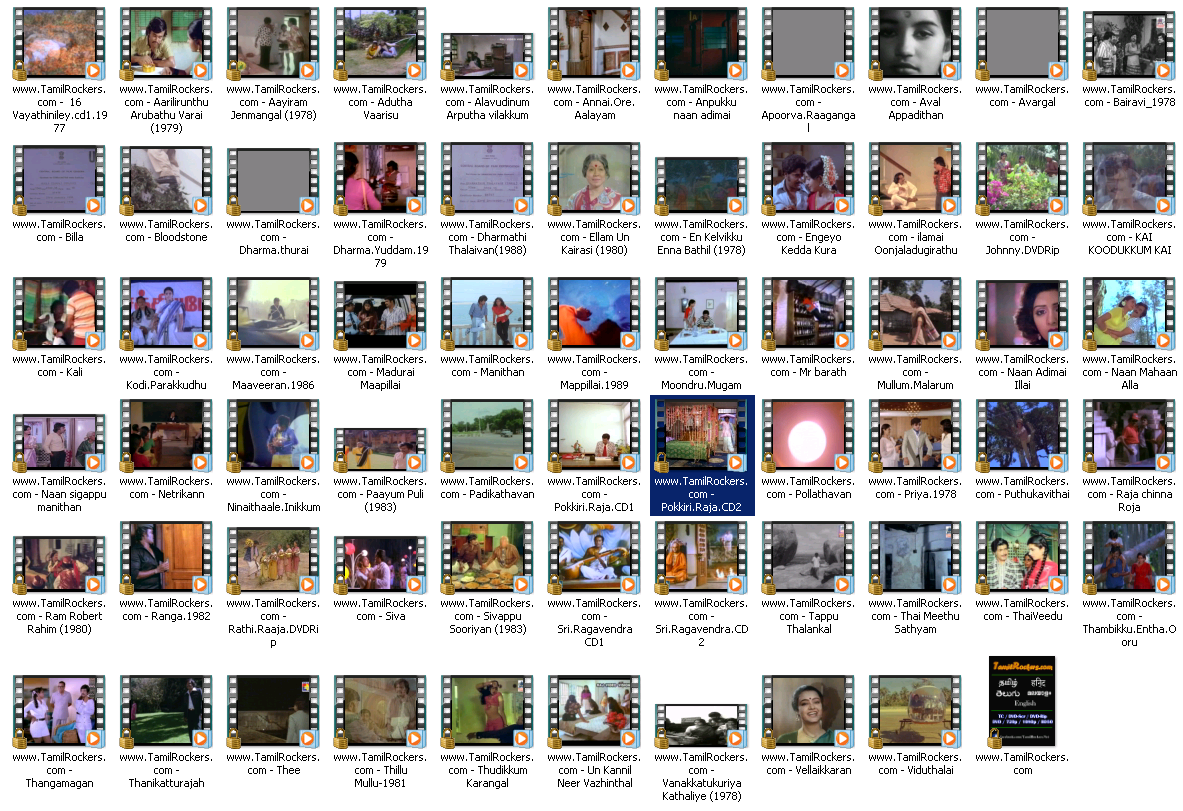This screenshot has height=811, width=1183.
Task: Click the Puthukavithai video file icon
Action: point(1022,436)
